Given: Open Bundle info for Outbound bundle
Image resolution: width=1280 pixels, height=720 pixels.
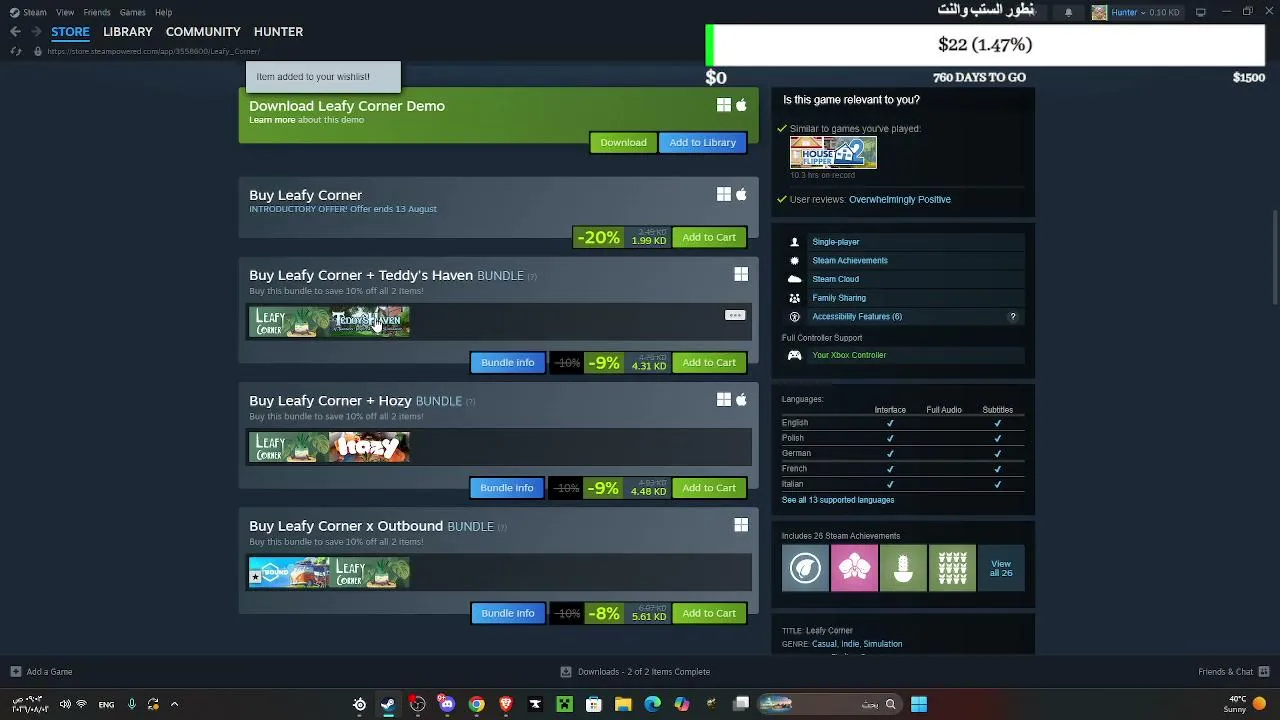Looking at the screenshot, I should coord(508,613).
